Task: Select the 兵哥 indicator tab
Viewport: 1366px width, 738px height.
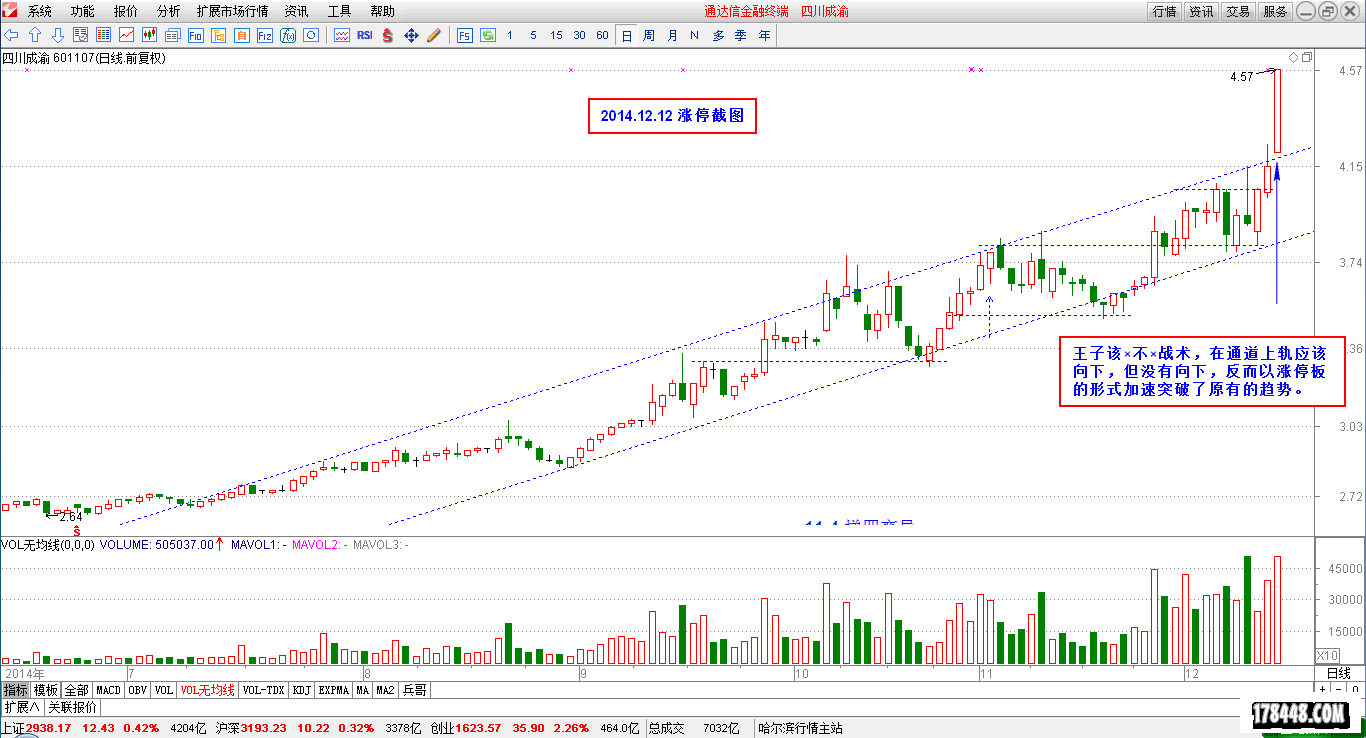Action: point(415,690)
